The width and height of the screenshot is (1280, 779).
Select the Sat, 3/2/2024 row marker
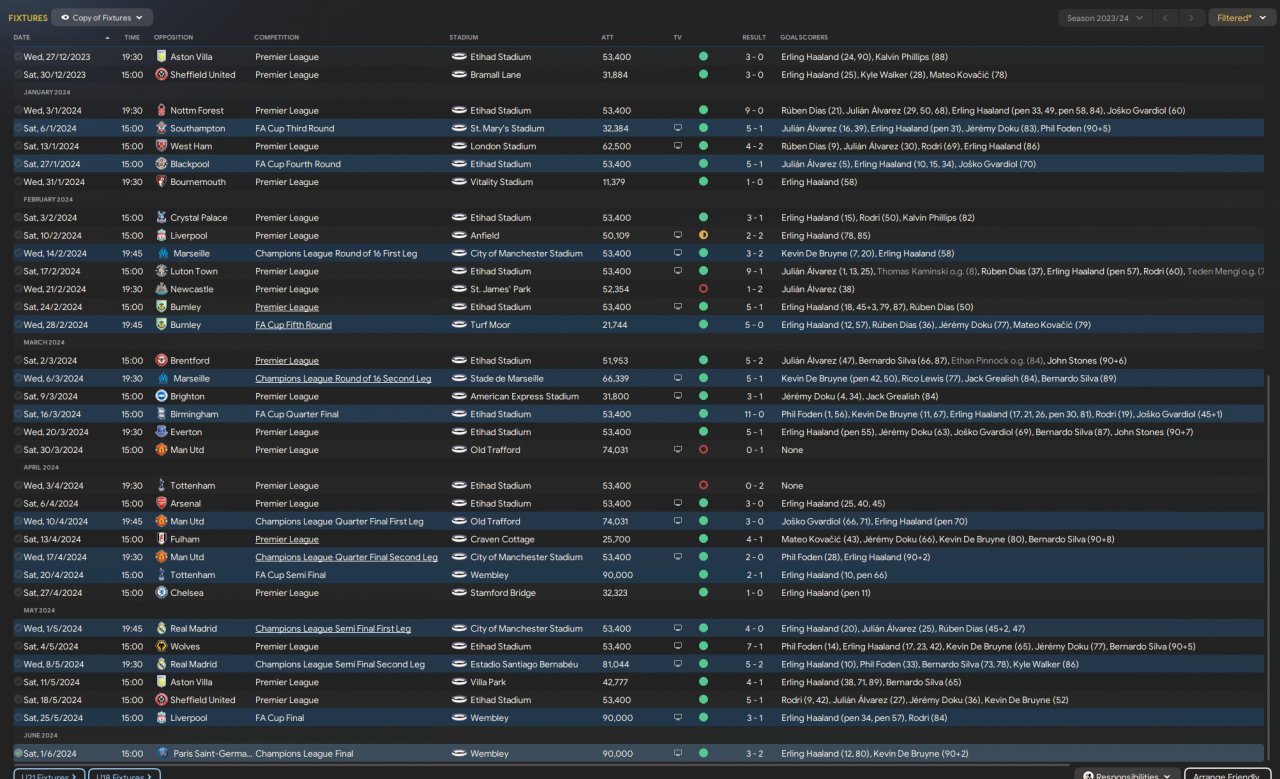pyautogui.click(x=18, y=218)
